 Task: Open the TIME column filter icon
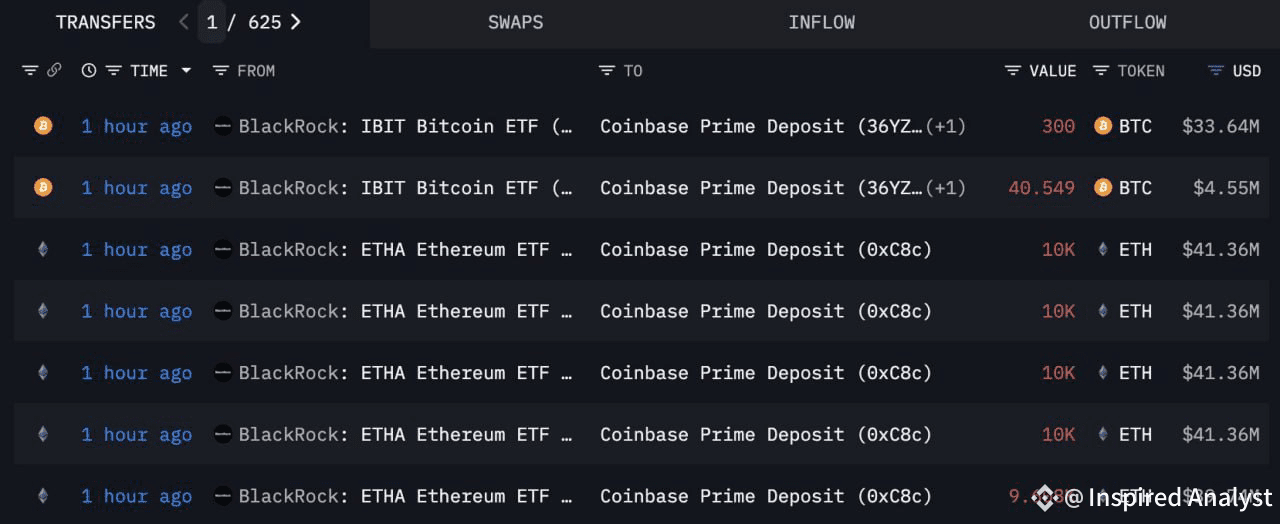click(113, 71)
